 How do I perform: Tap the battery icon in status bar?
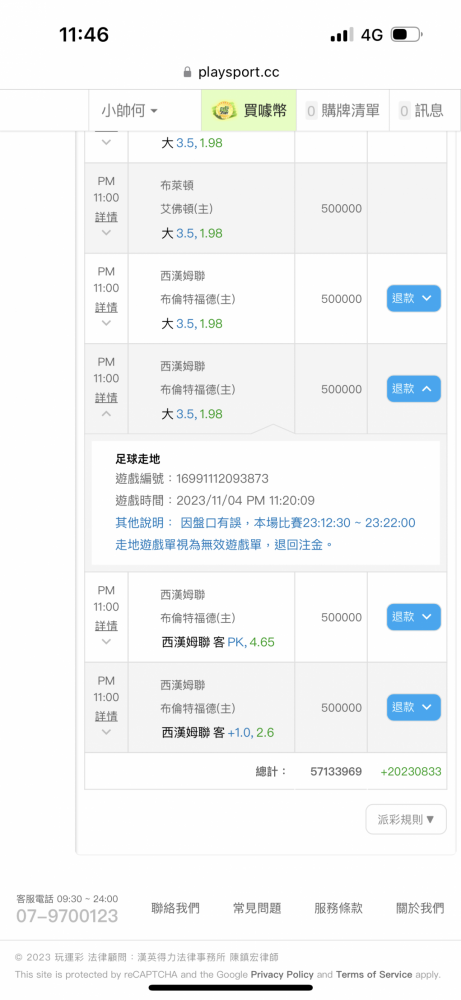tap(407, 35)
